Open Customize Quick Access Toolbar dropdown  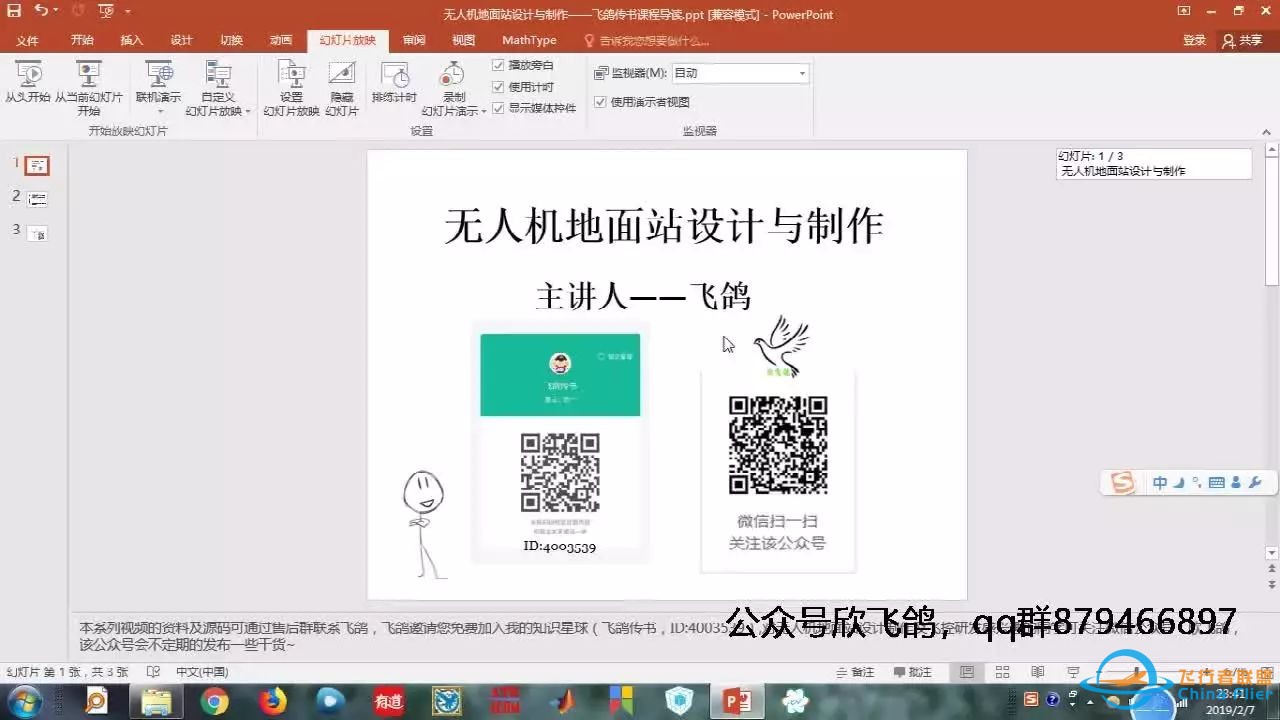pos(128,12)
